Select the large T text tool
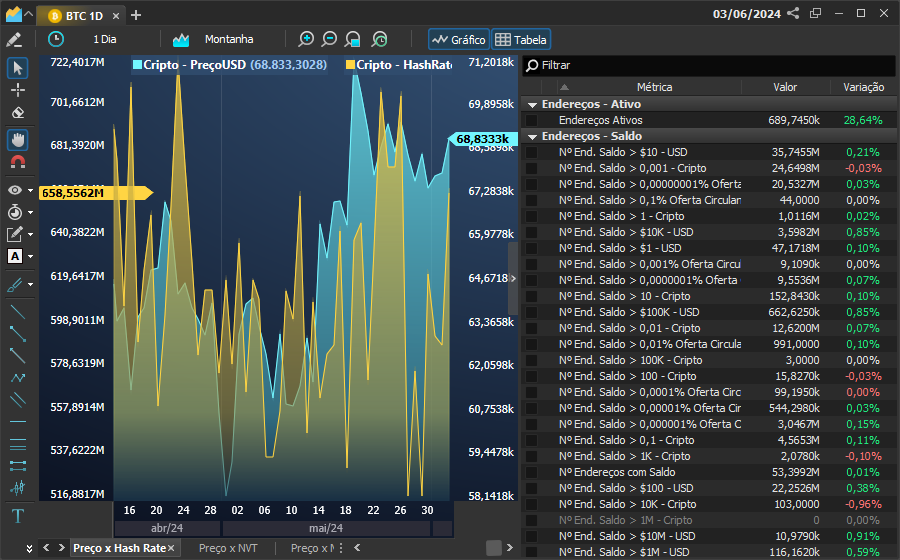 [18, 516]
